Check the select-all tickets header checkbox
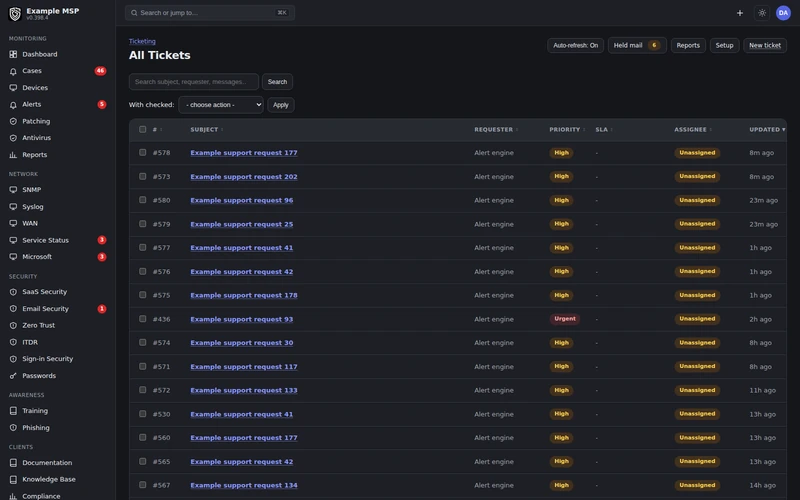 pos(142,130)
